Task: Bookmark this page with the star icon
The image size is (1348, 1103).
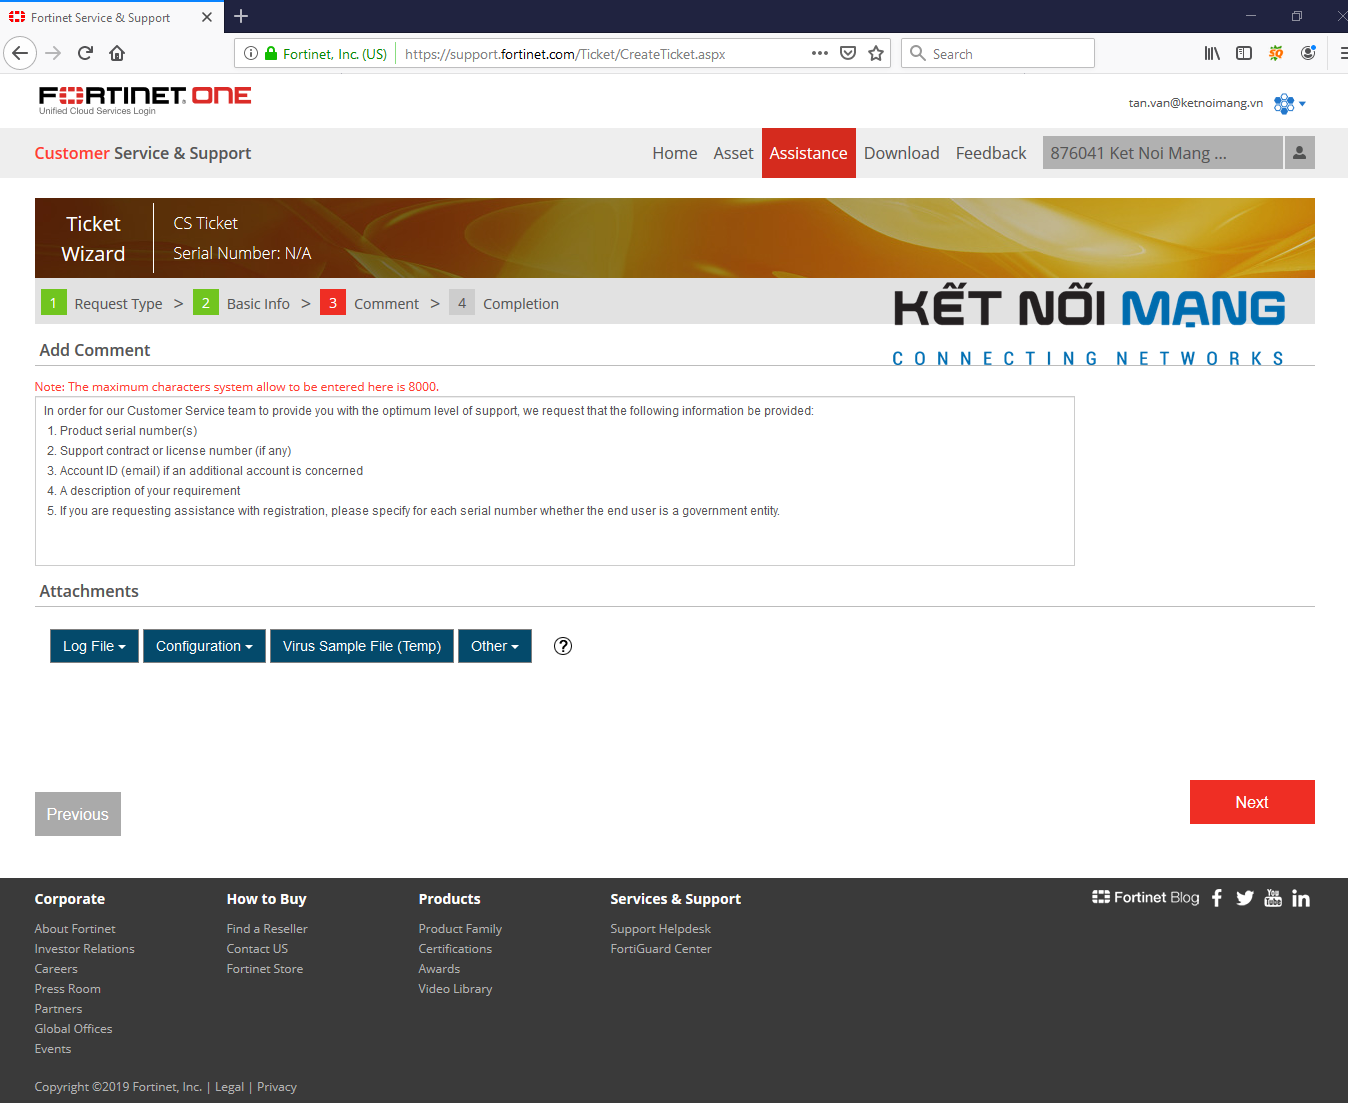Action: 876,53
